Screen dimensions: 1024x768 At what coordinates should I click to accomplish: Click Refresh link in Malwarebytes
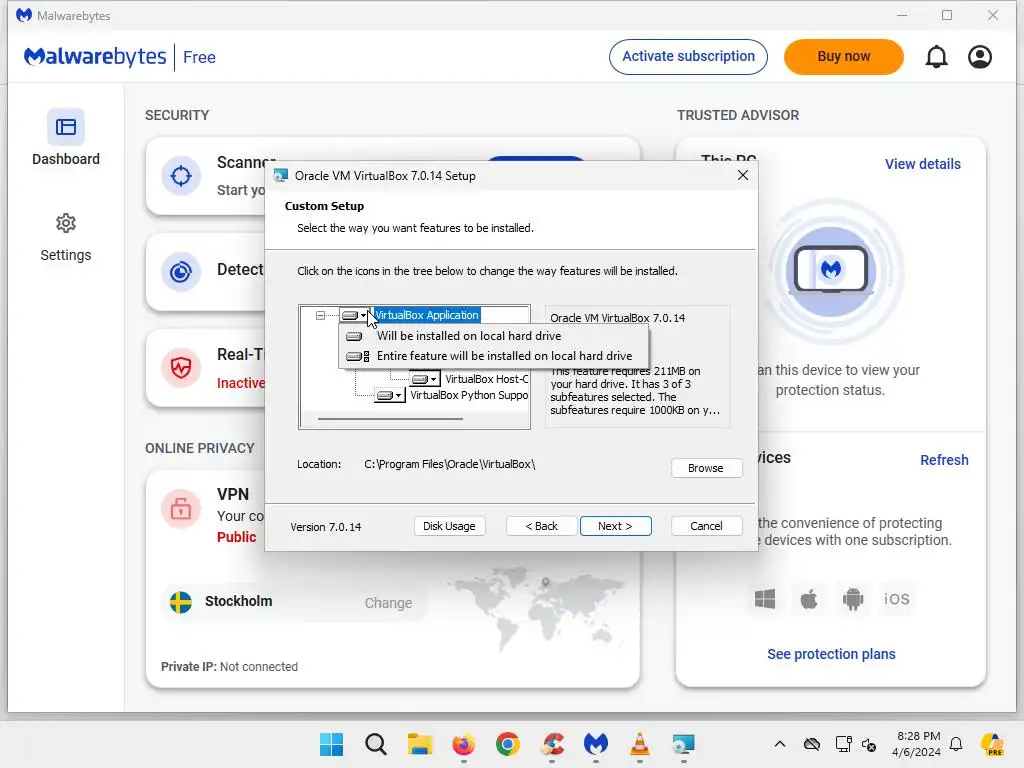[x=944, y=460]
